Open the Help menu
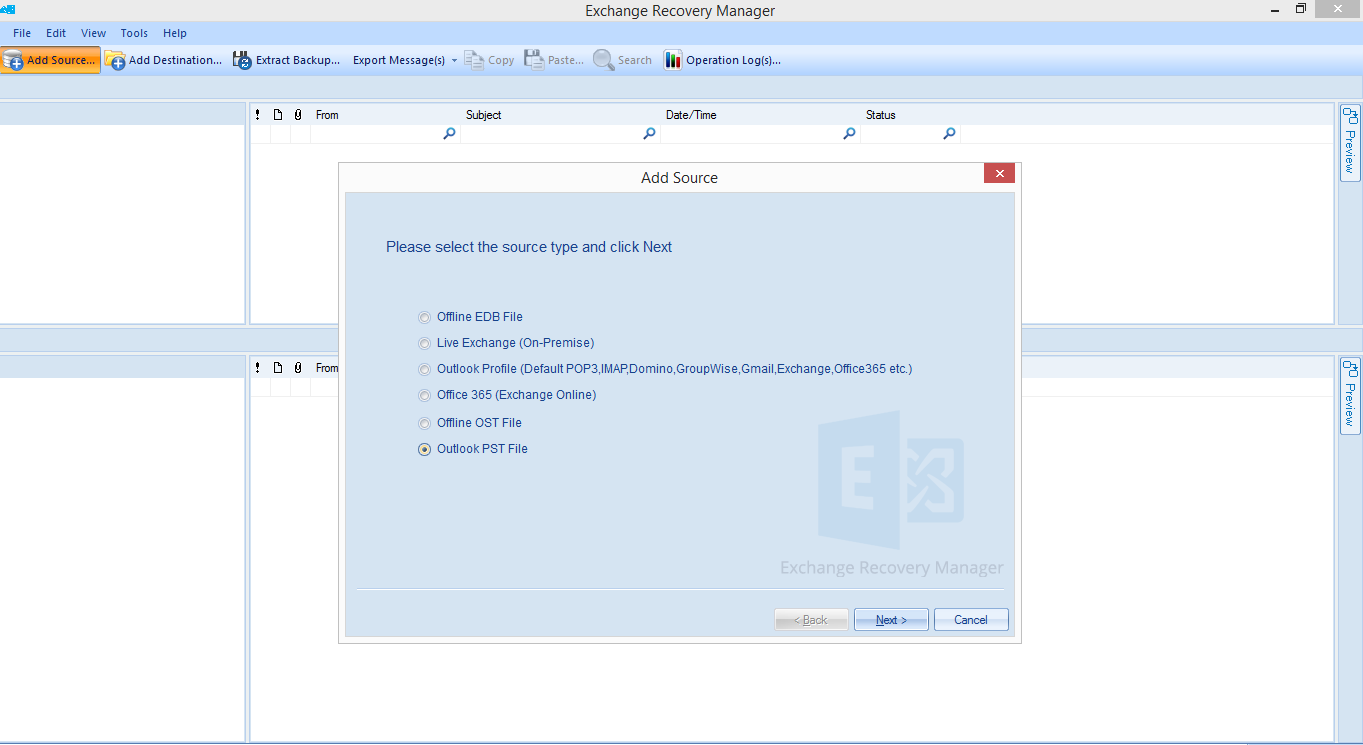The width and height of the screenshot is (1363, 745). pos(175,33)
